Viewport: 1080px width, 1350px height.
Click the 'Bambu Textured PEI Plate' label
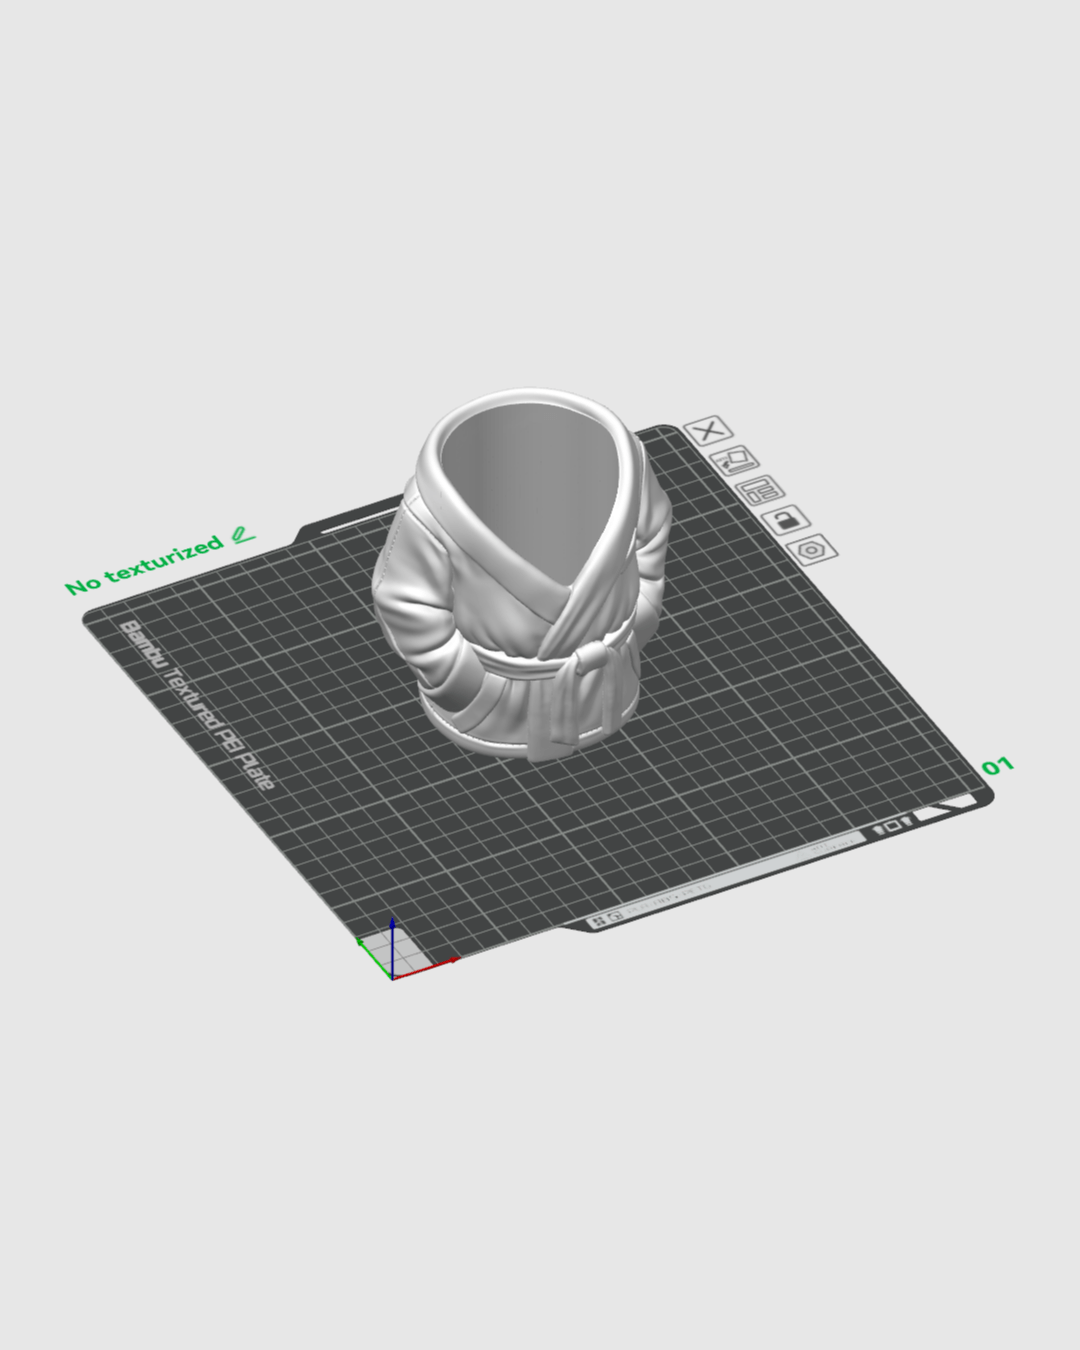[x=196, y=704]
